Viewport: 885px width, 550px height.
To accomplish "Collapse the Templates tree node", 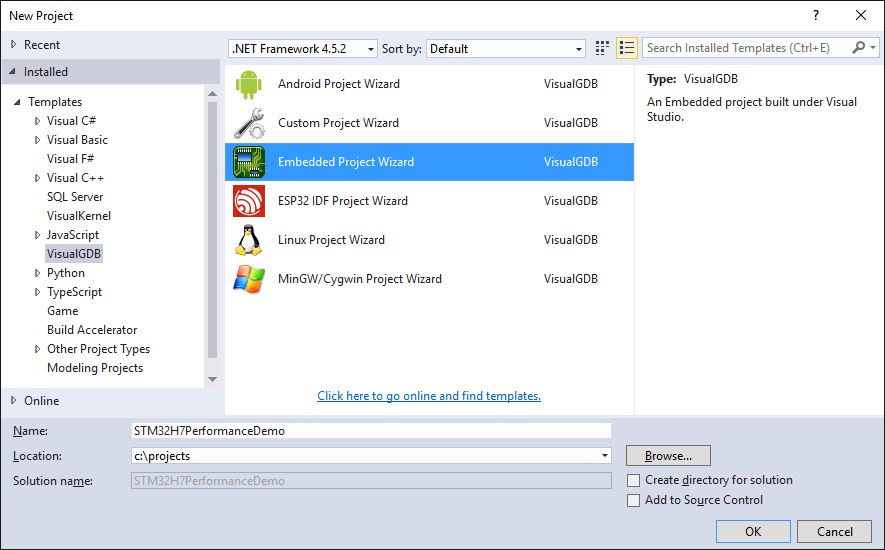I will pyautogui.click(x=17, y=102).
